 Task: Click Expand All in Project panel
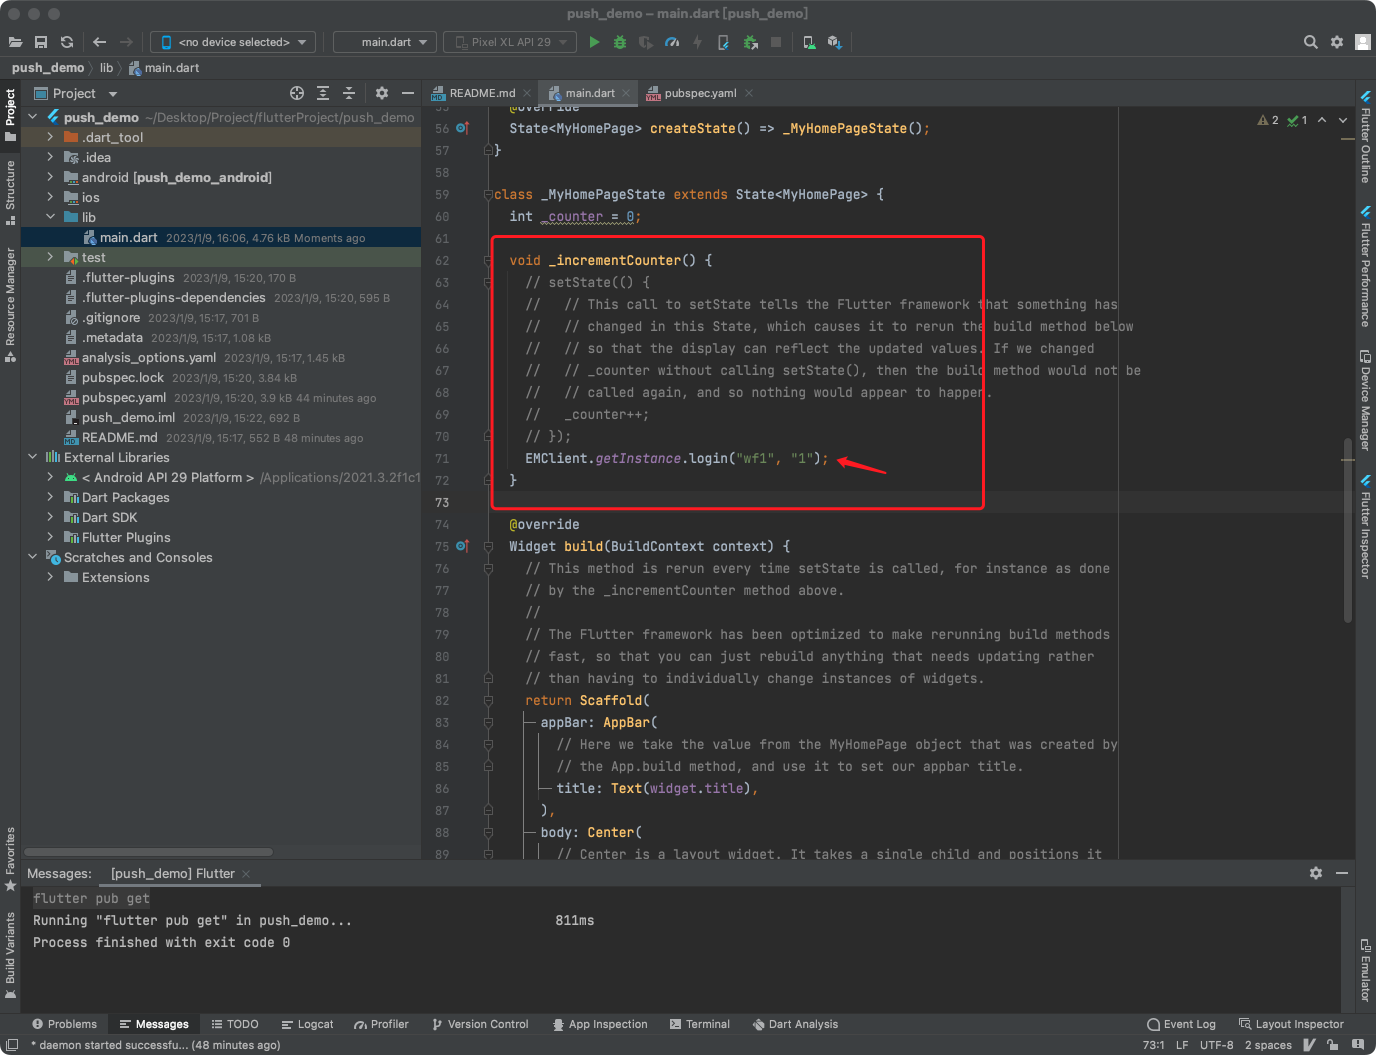(x=323, y=93)
